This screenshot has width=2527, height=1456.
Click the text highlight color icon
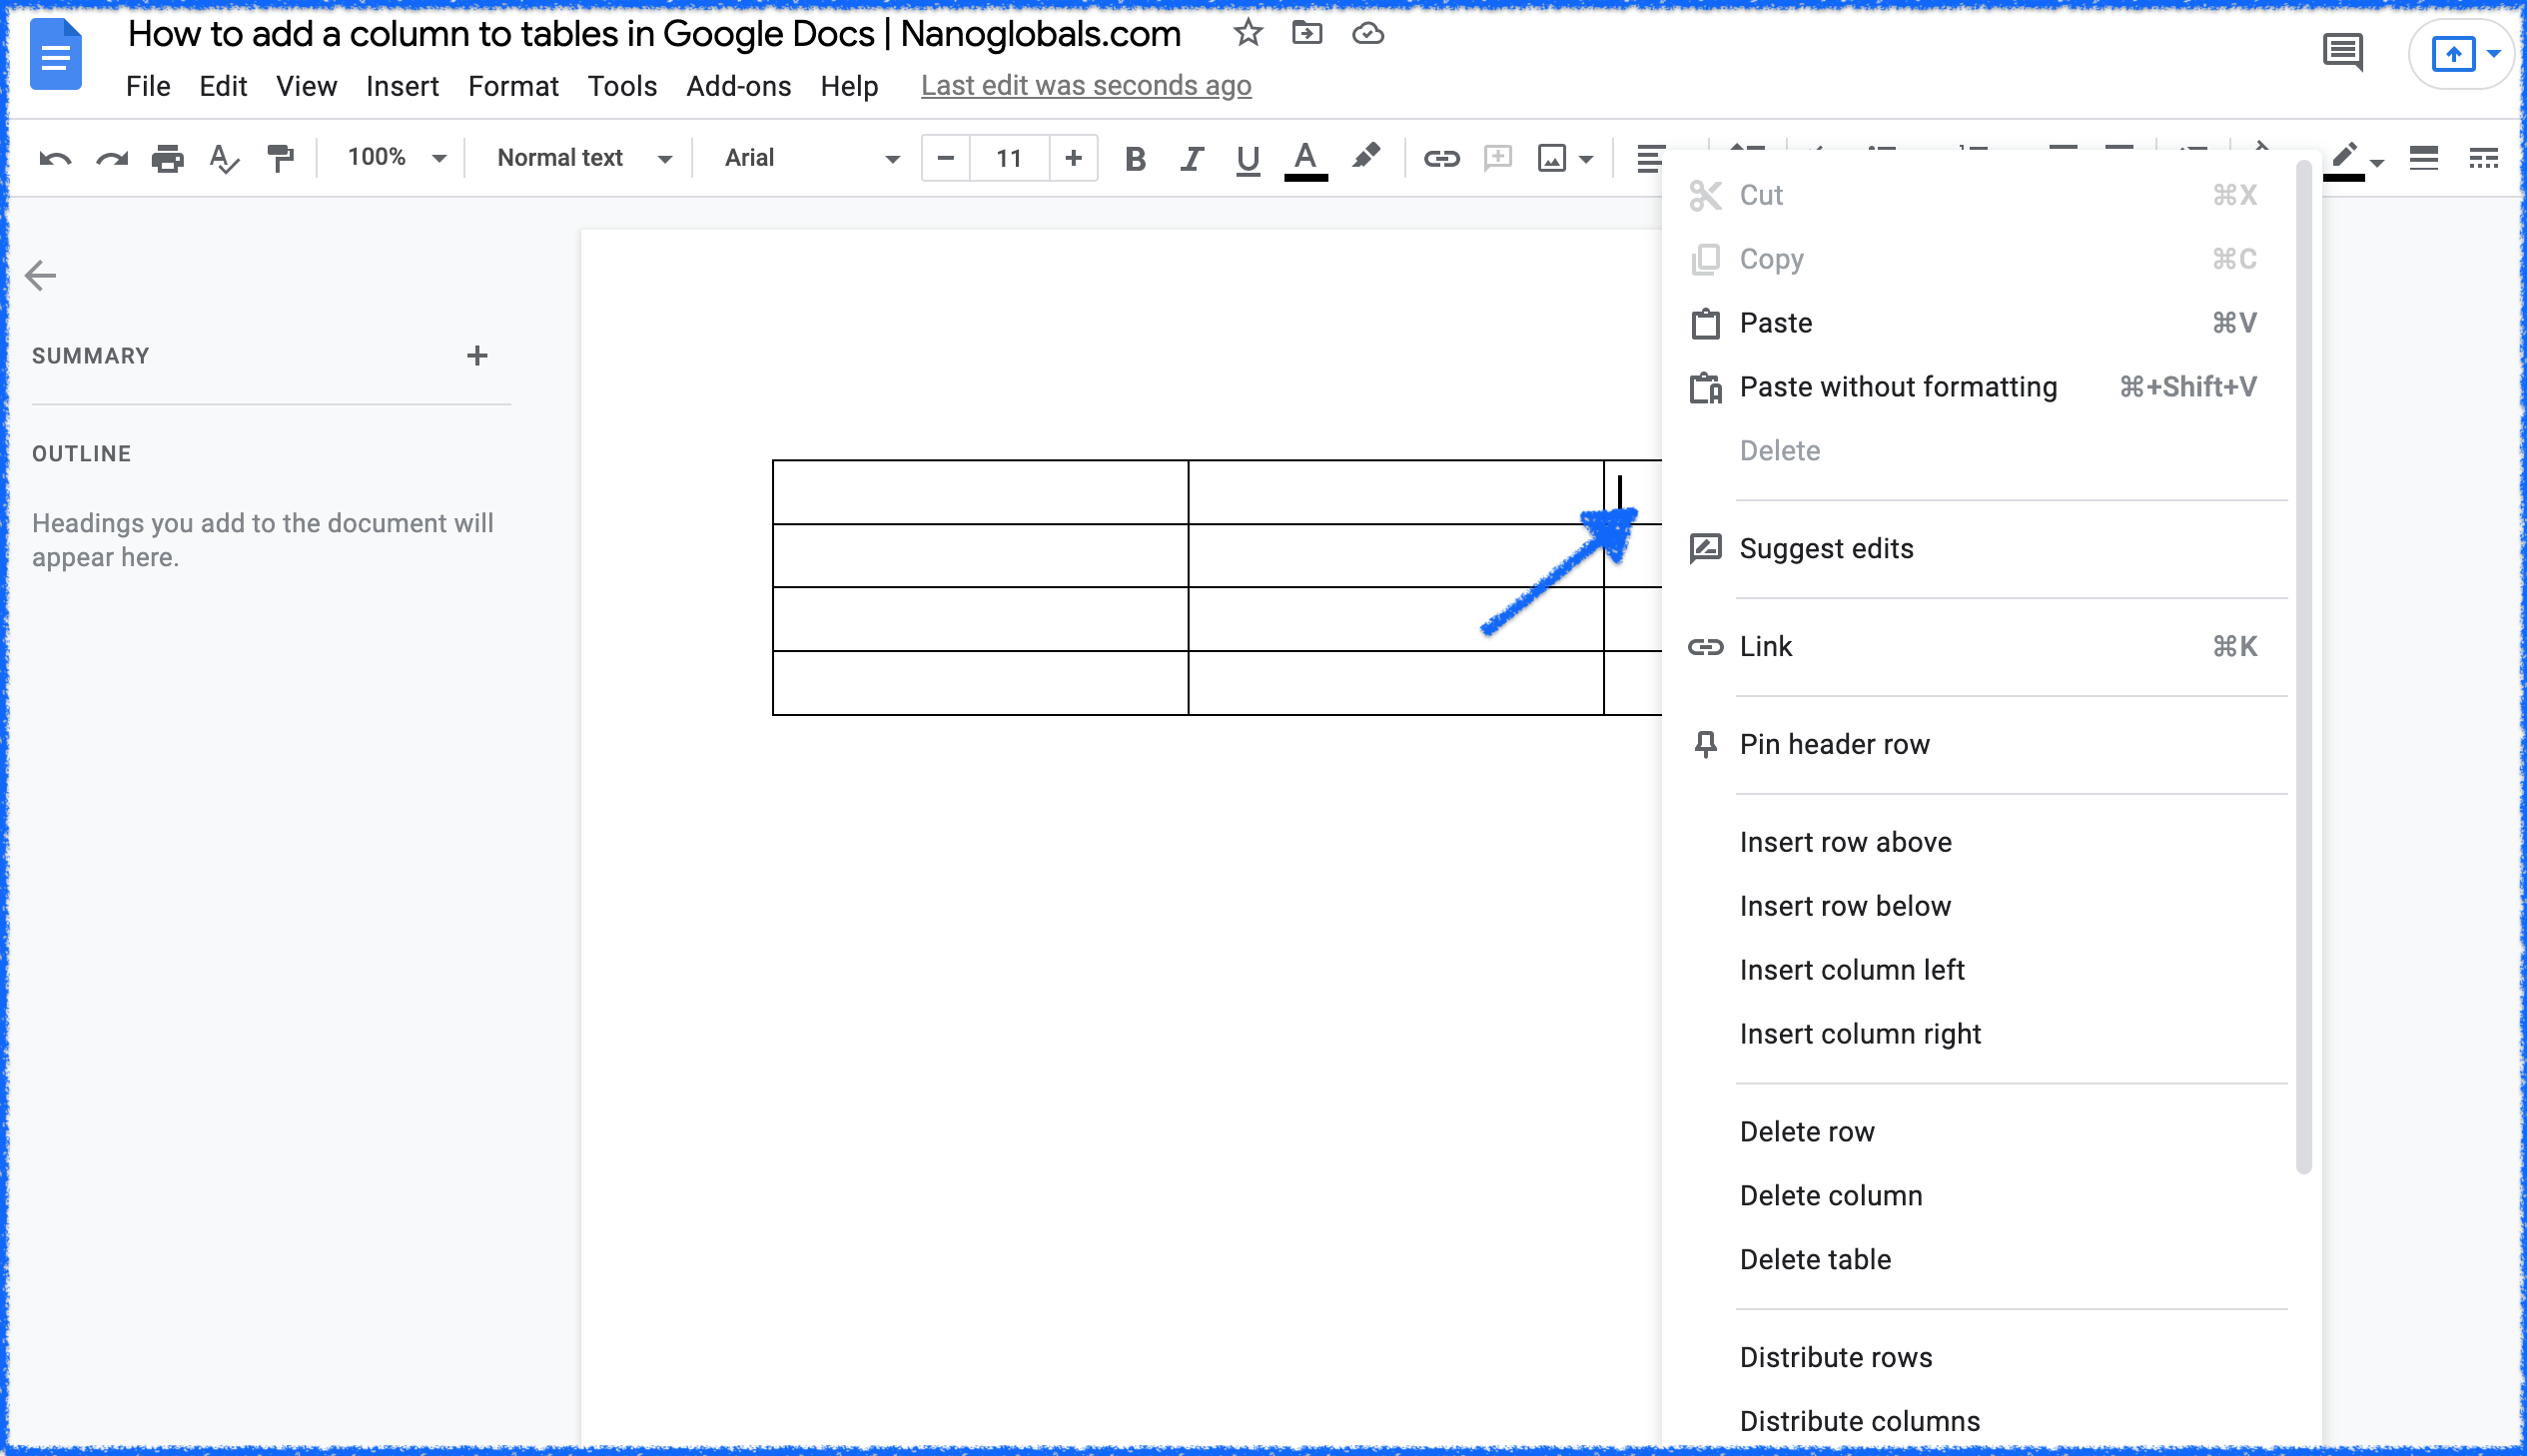point(1367,156)
